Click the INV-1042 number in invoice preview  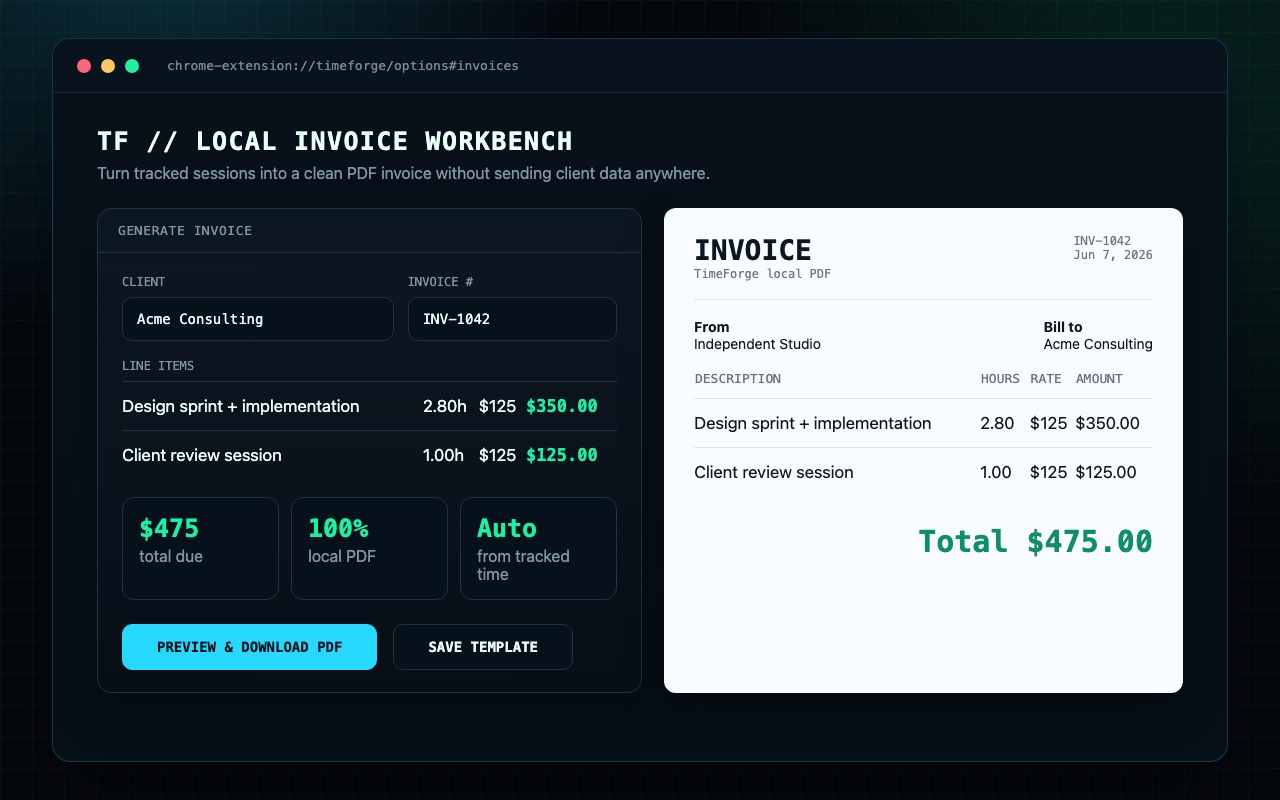coord(1102,241)
